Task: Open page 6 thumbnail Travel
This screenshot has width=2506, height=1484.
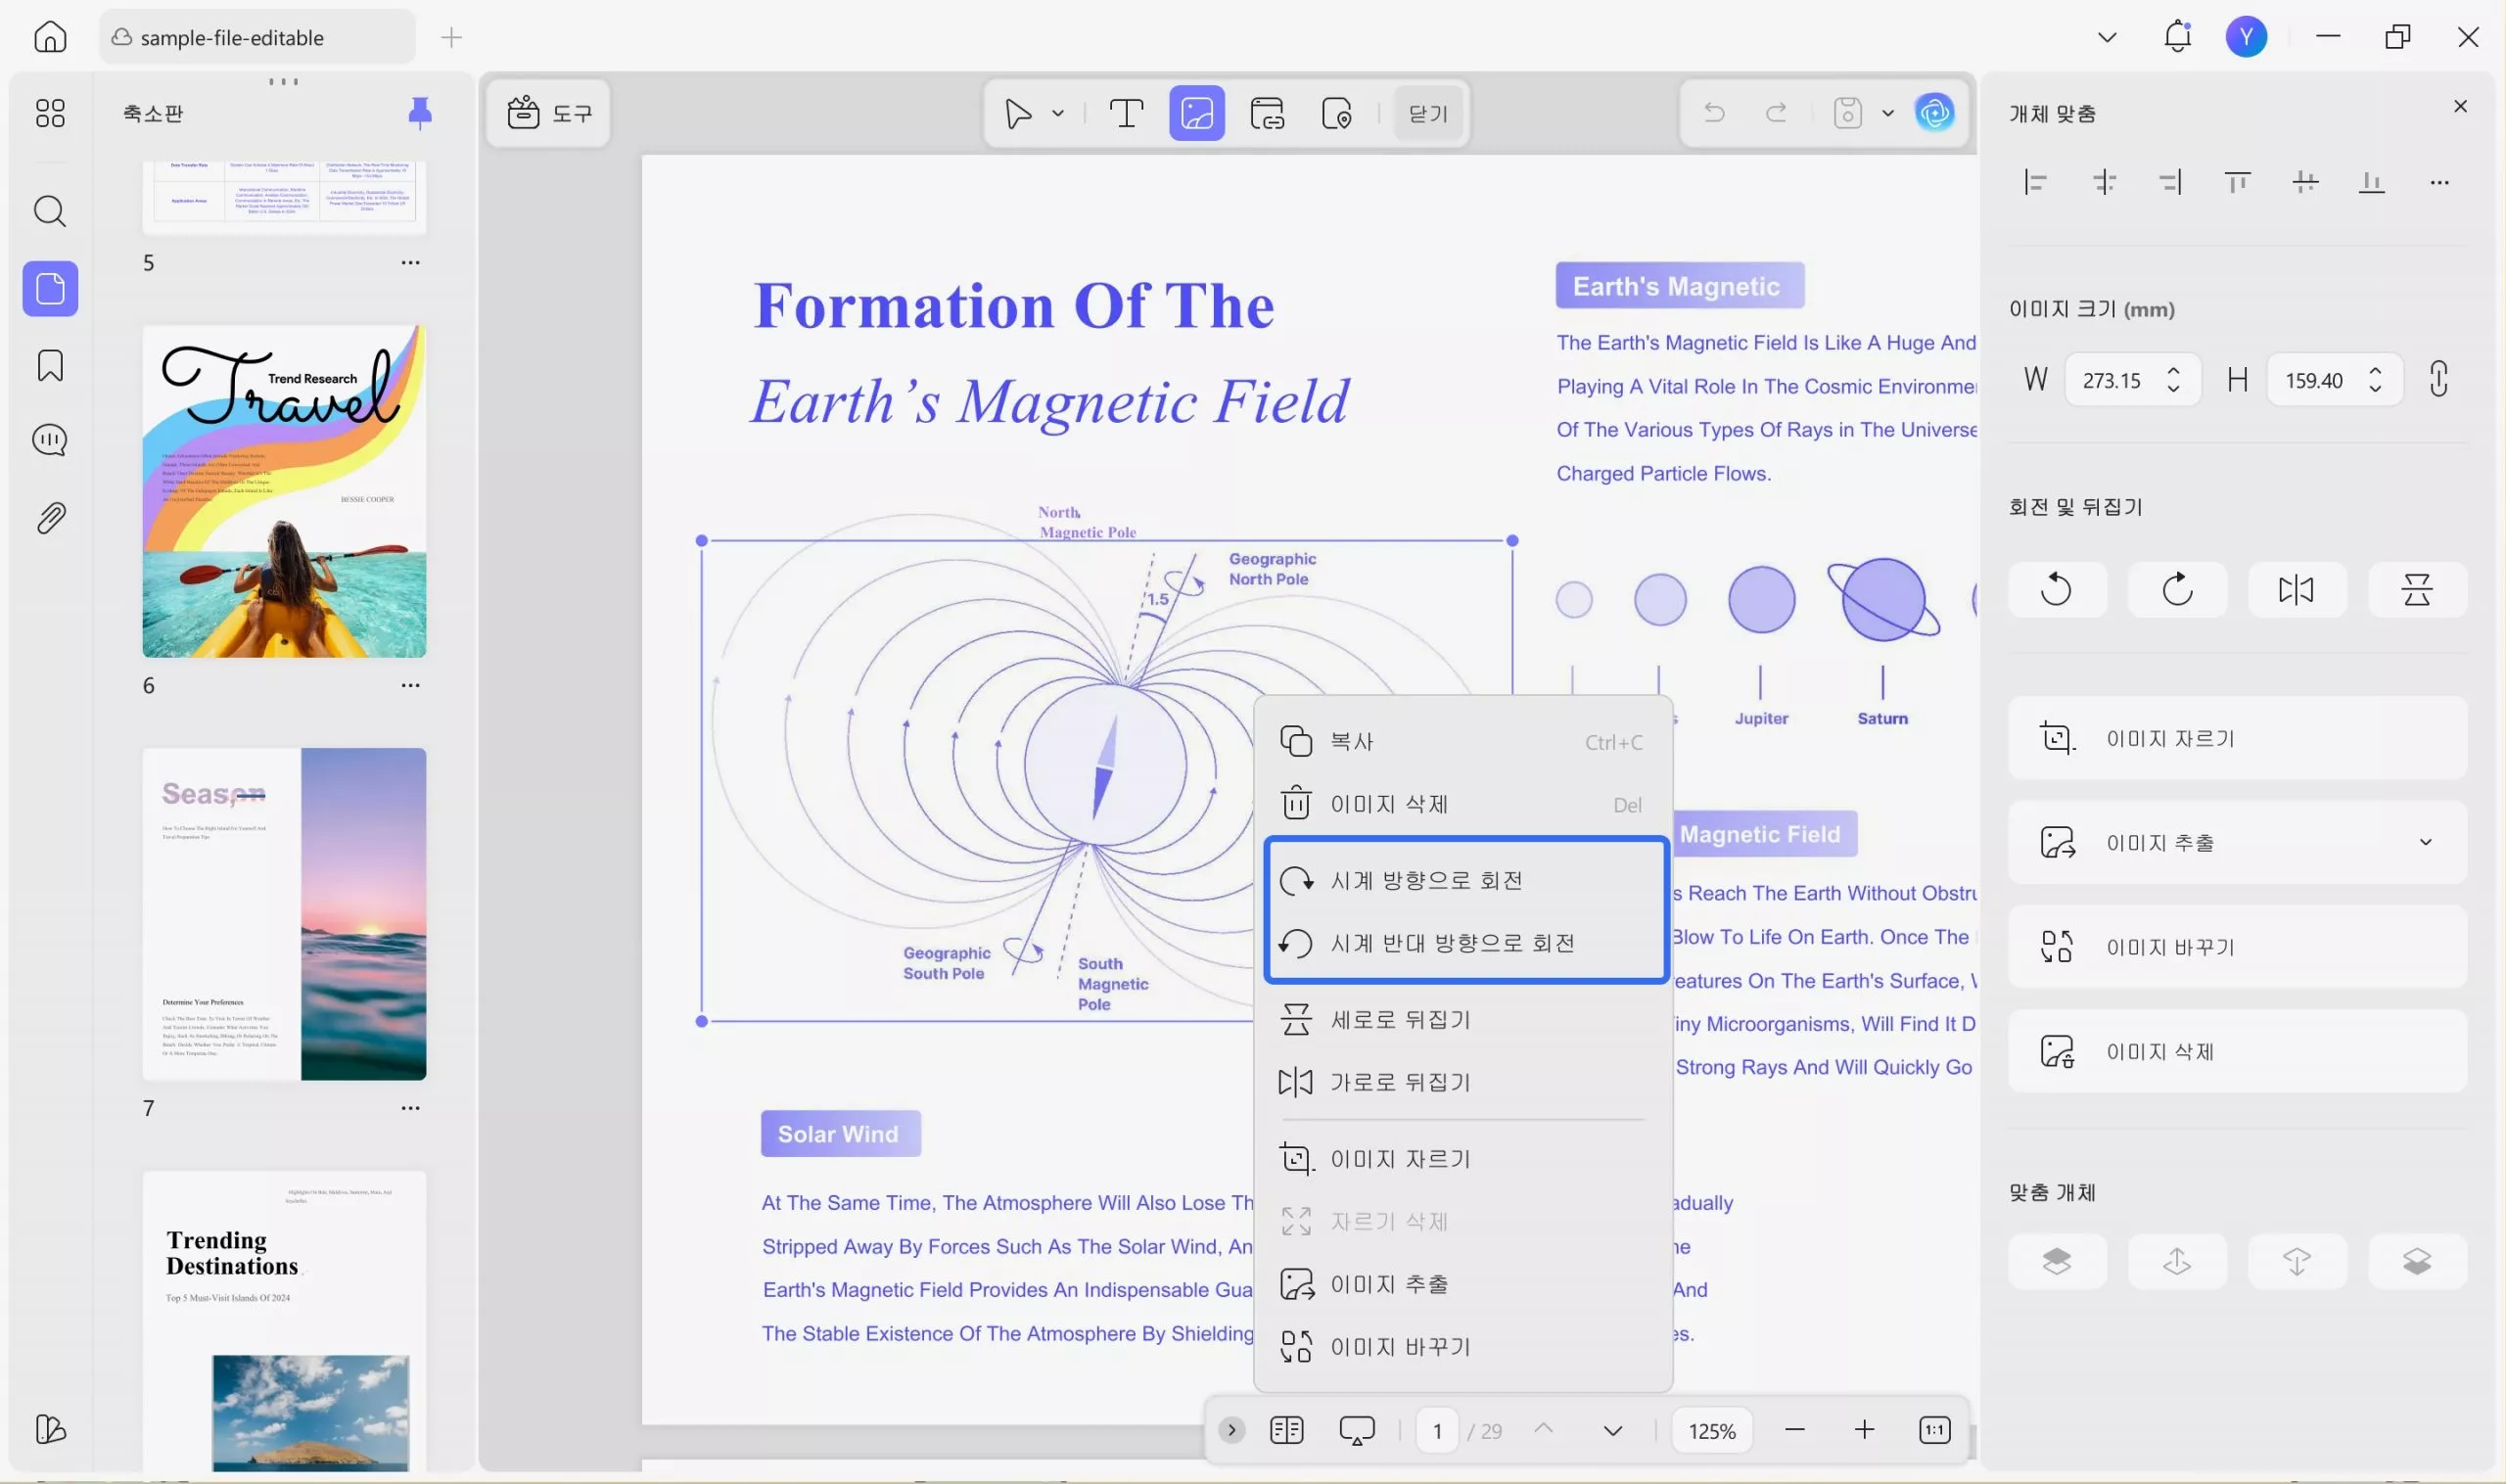Action: click(x=284, y=491)
